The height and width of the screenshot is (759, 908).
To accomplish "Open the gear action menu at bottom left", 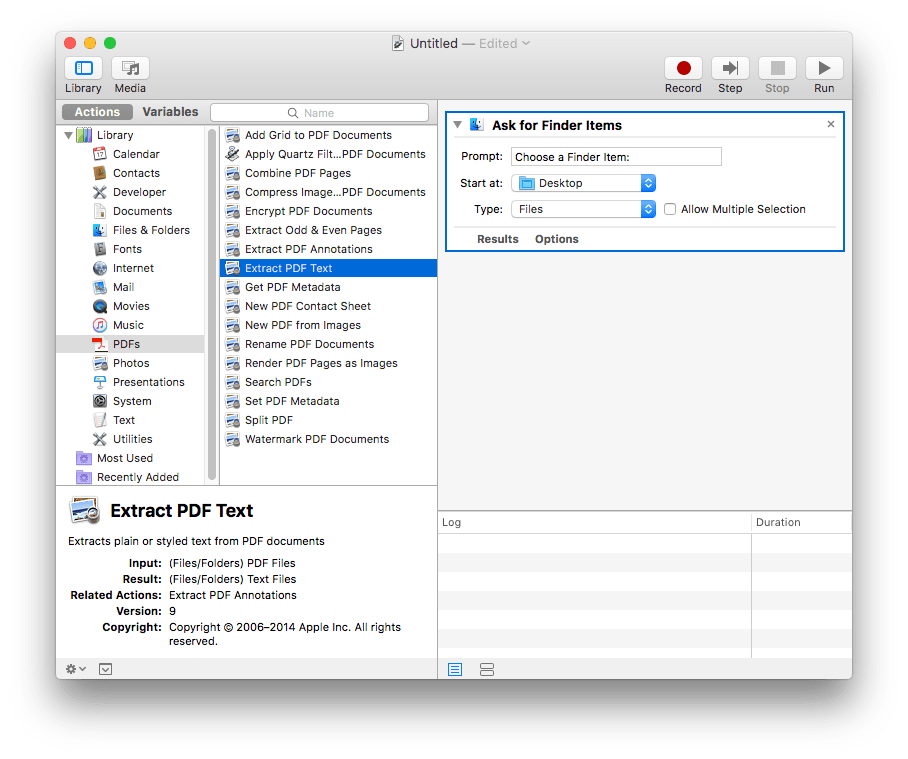I will (x=73, y=668).
